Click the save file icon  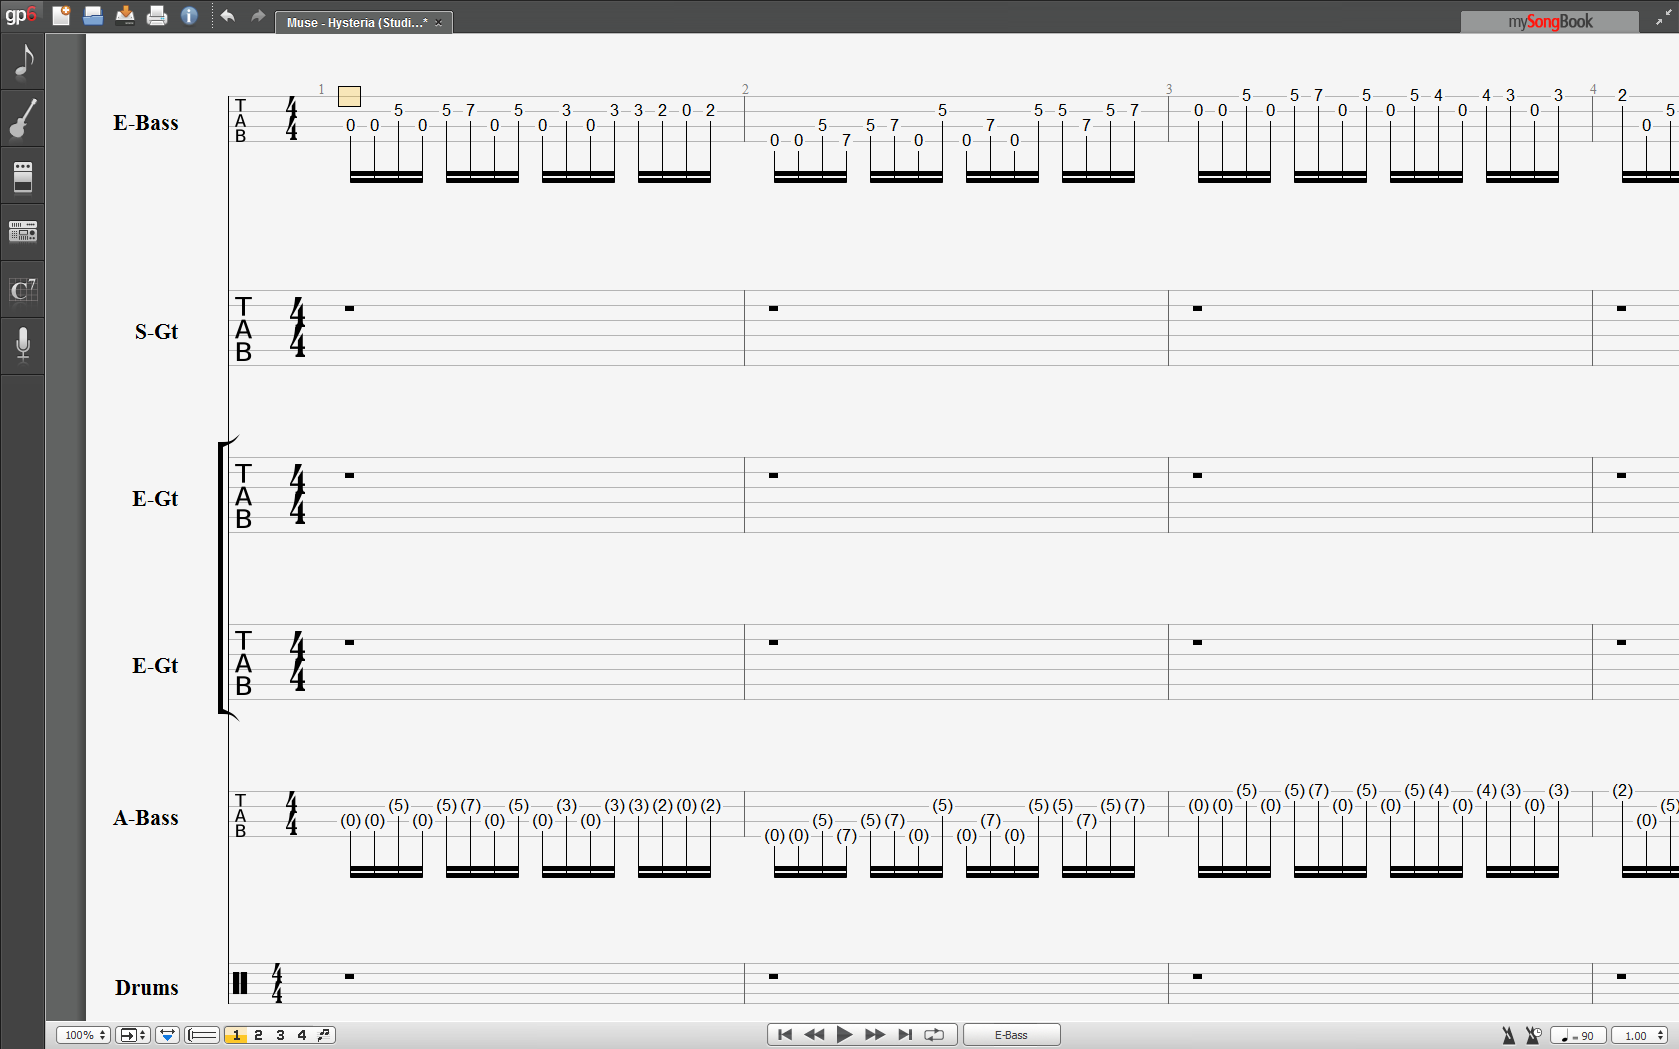coord(125,16)
